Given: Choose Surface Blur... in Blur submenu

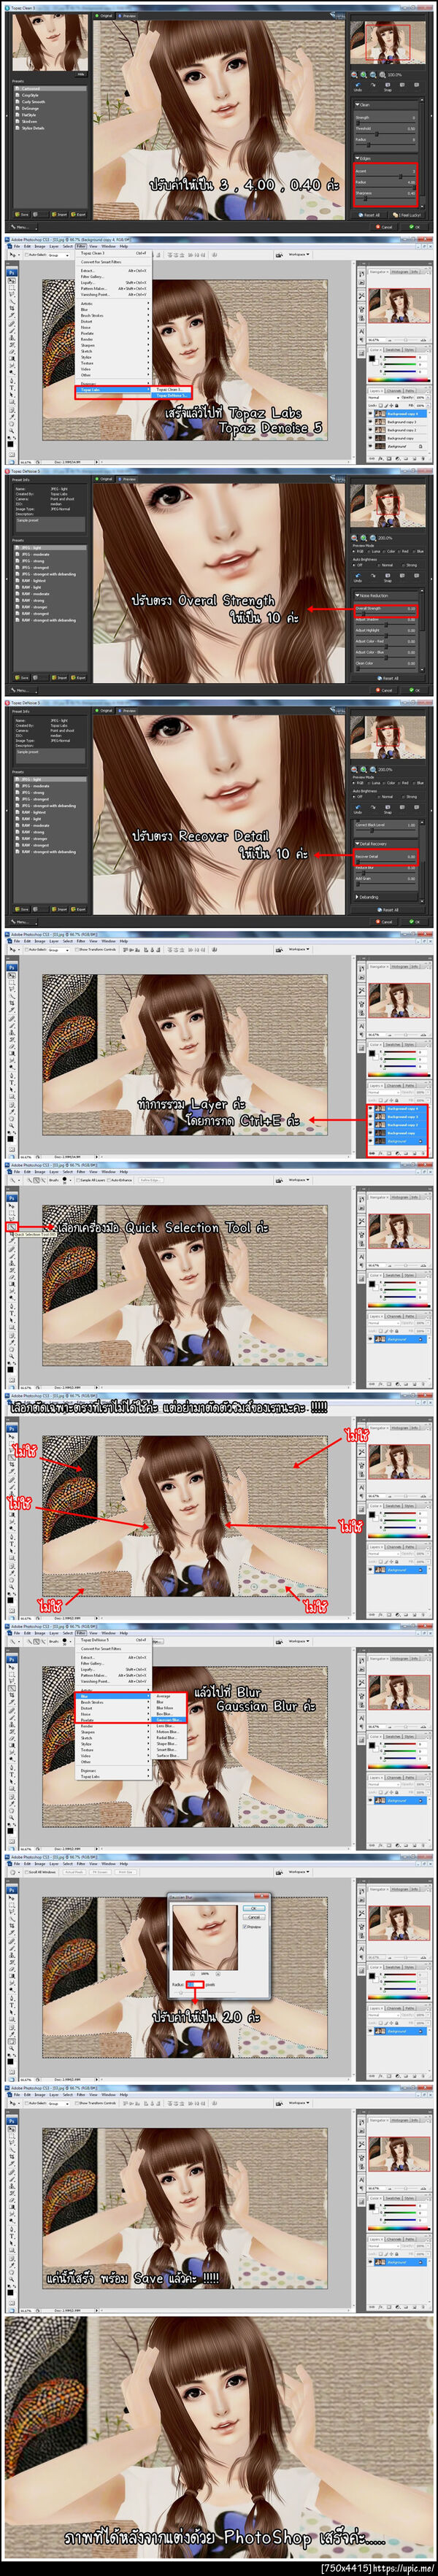Looking at the screenshot, I should pos(168,1756).
